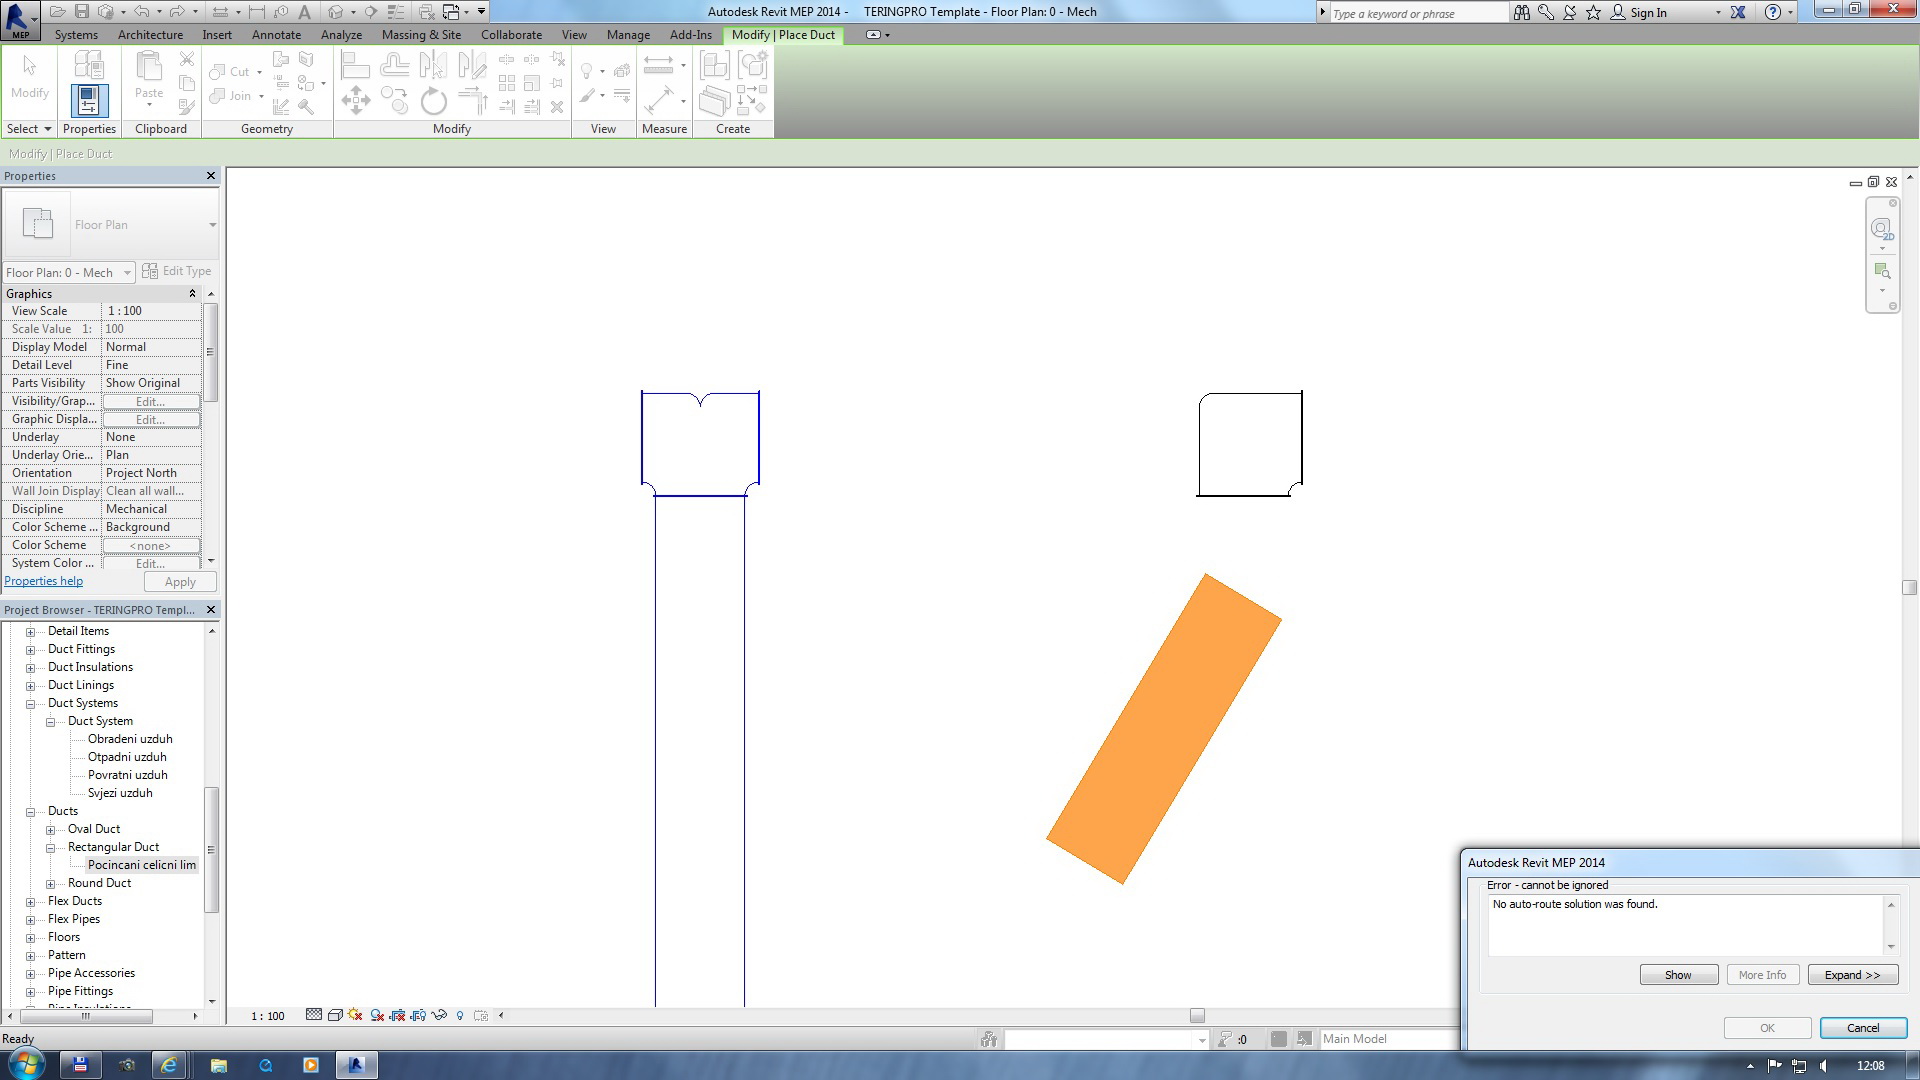Toggle Temporary Hide/Isolate glasses icon

[x=439, y=1015]
